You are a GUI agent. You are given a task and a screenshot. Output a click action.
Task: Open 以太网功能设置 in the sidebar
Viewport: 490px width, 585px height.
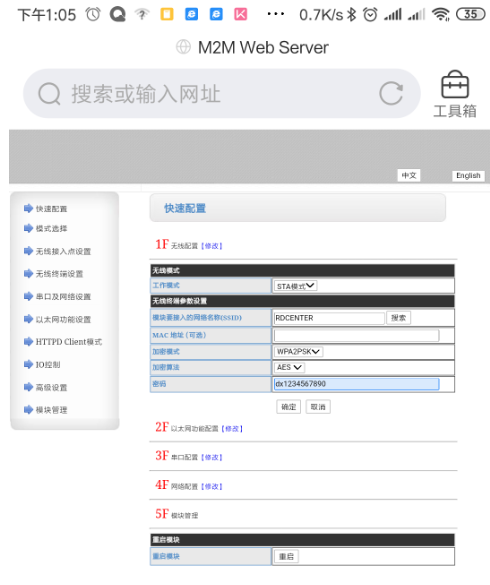63,320
